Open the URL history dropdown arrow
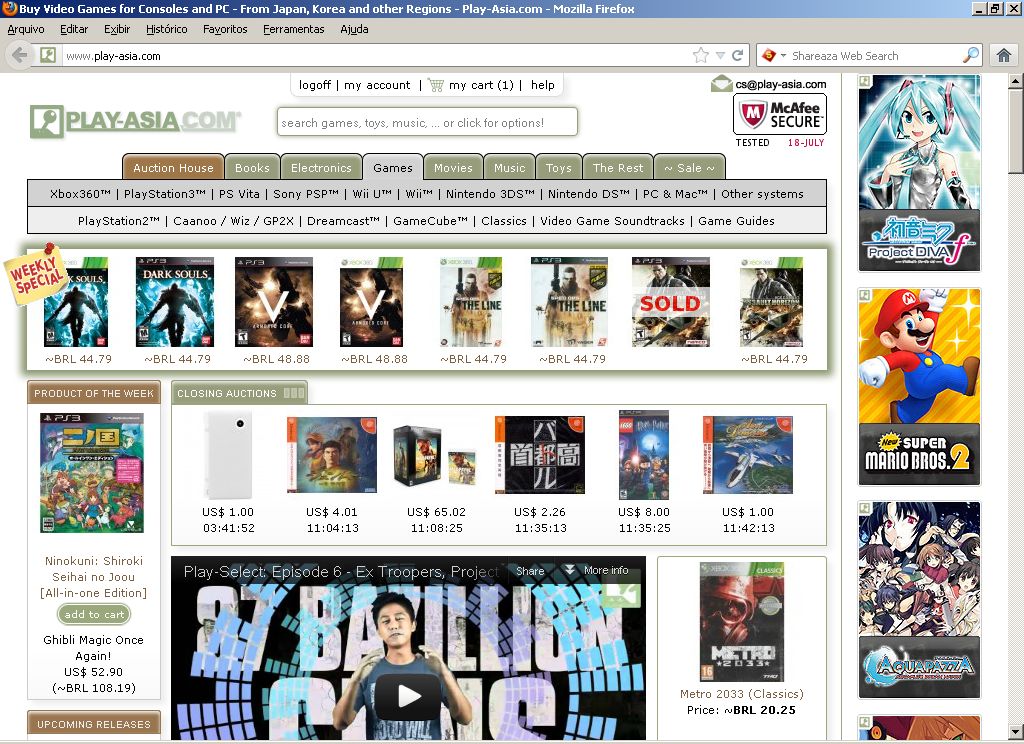Screen dimensions: 1024x744 [720, 56]
